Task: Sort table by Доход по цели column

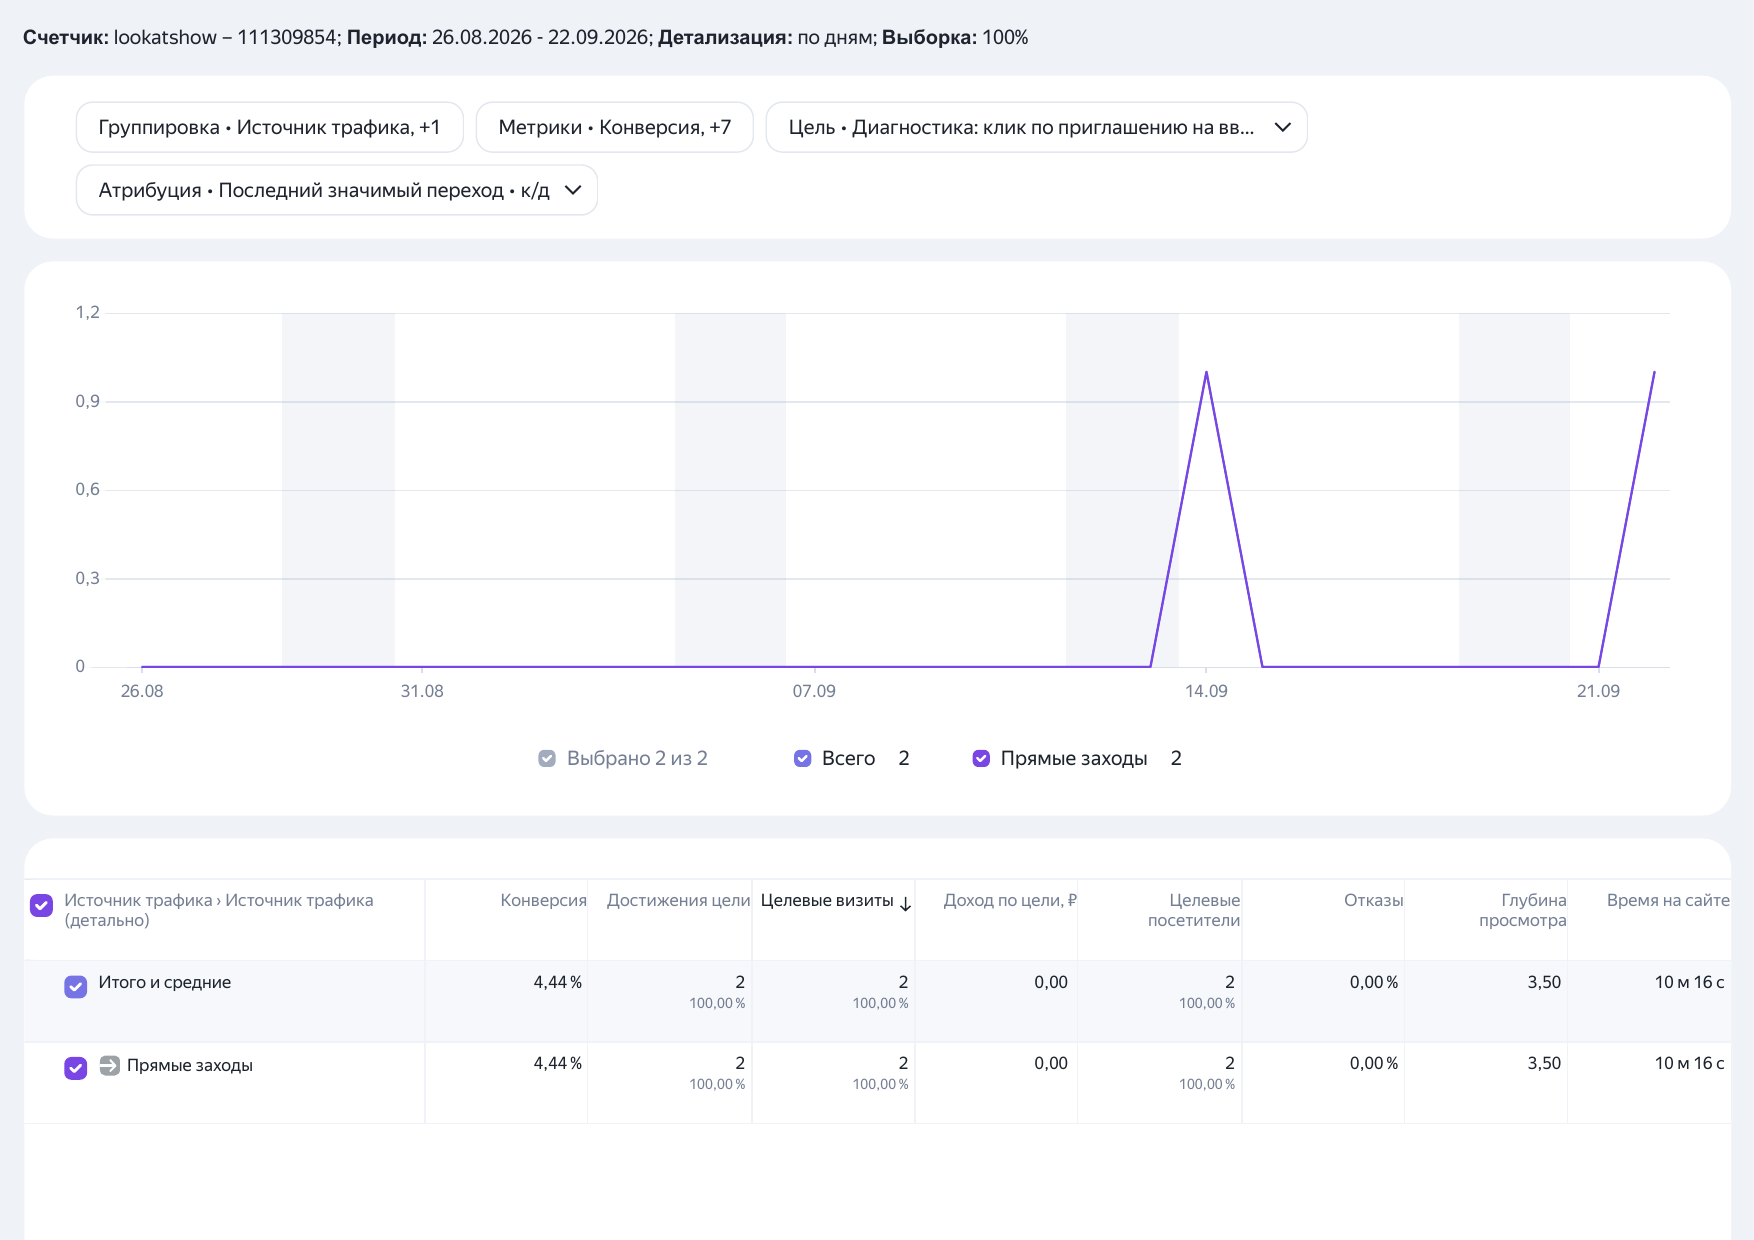Action: 1010,900
